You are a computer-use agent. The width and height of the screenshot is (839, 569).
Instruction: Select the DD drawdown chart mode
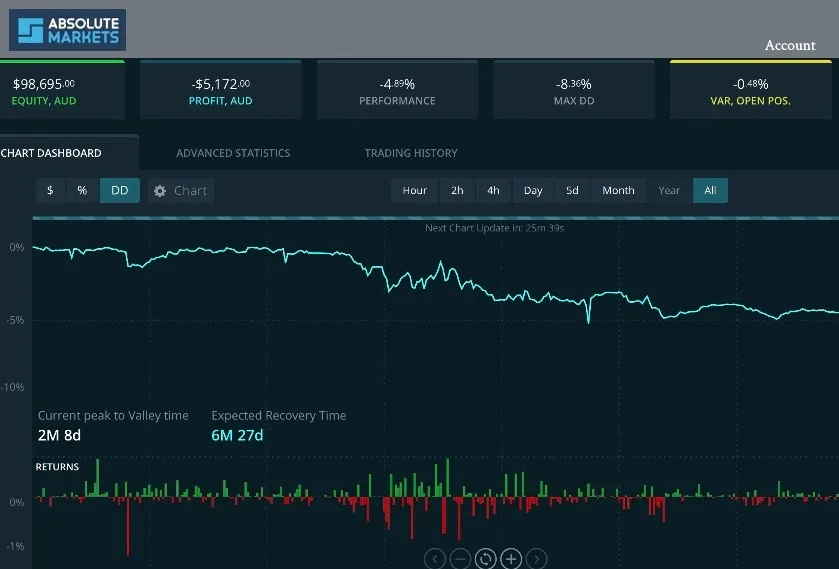point(119,191)
